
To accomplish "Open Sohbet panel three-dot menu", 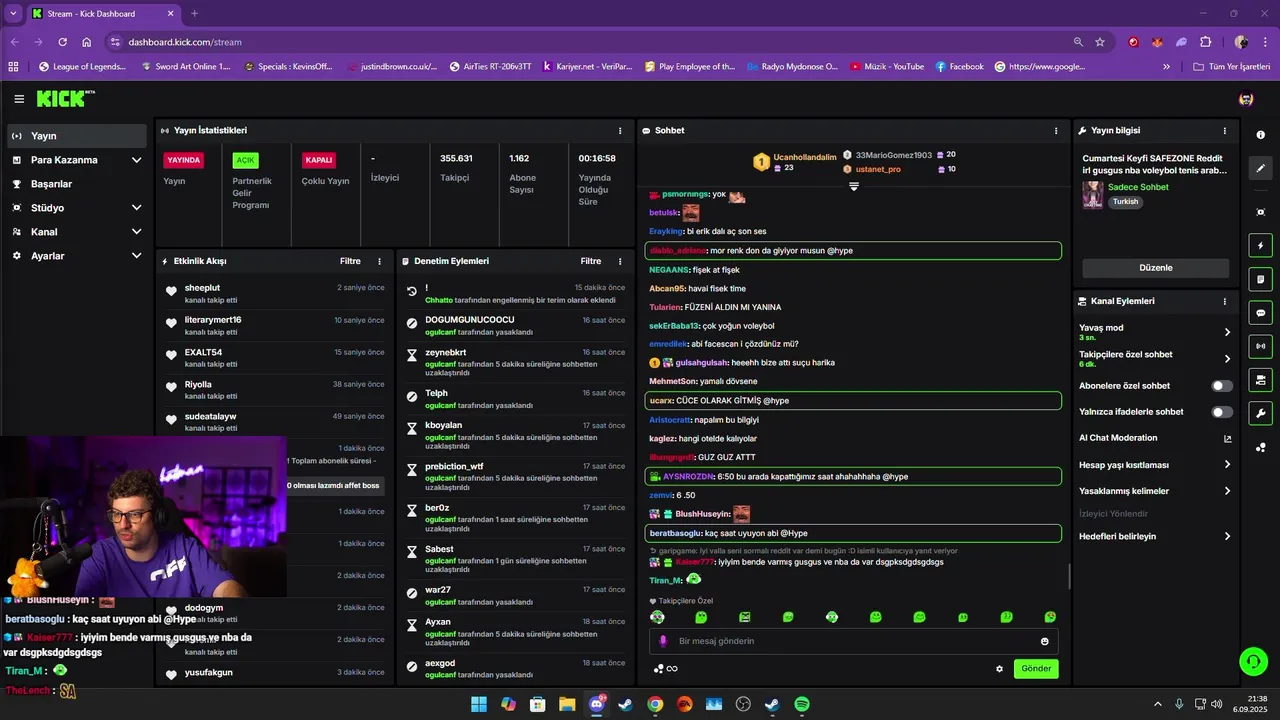I will tap(1056, 131).
